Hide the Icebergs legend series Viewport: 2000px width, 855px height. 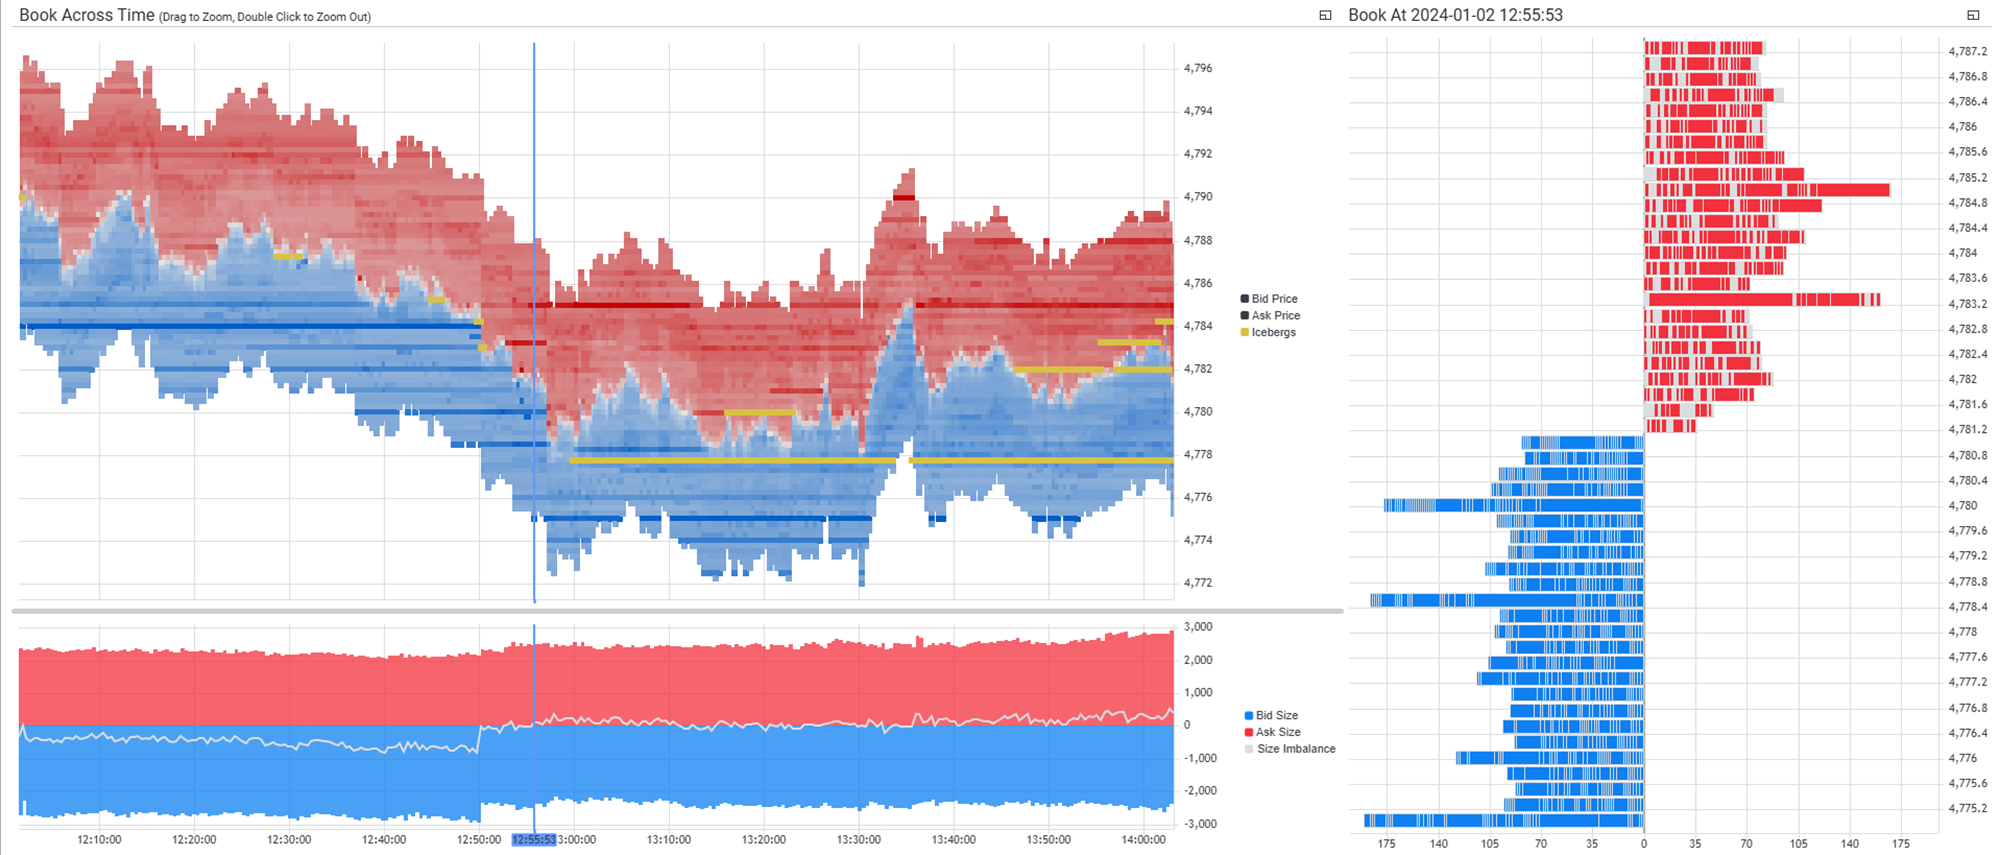[1272, 333]
